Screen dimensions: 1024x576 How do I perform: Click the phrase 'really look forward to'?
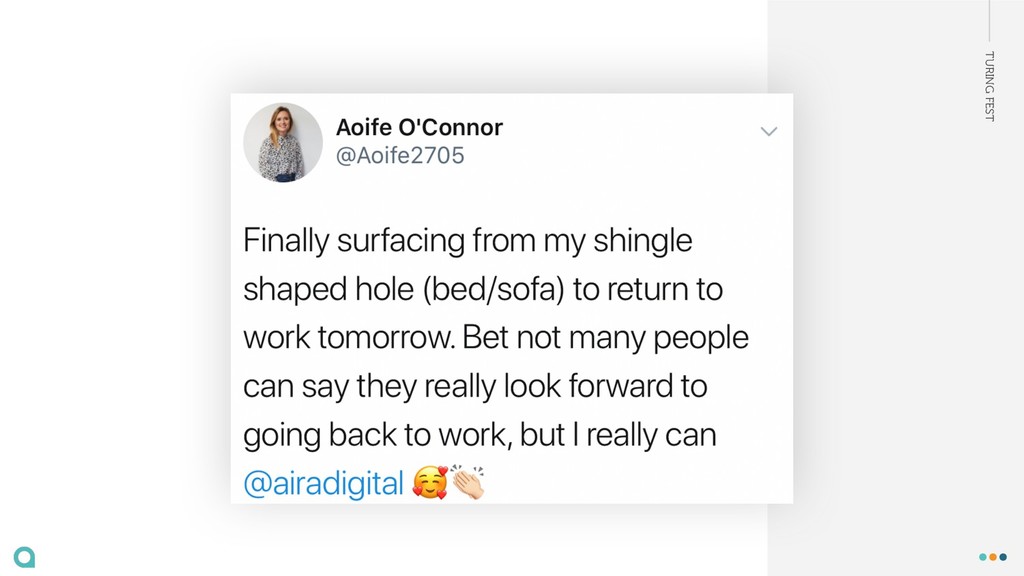pyautogui.click(x=566, y=386)
